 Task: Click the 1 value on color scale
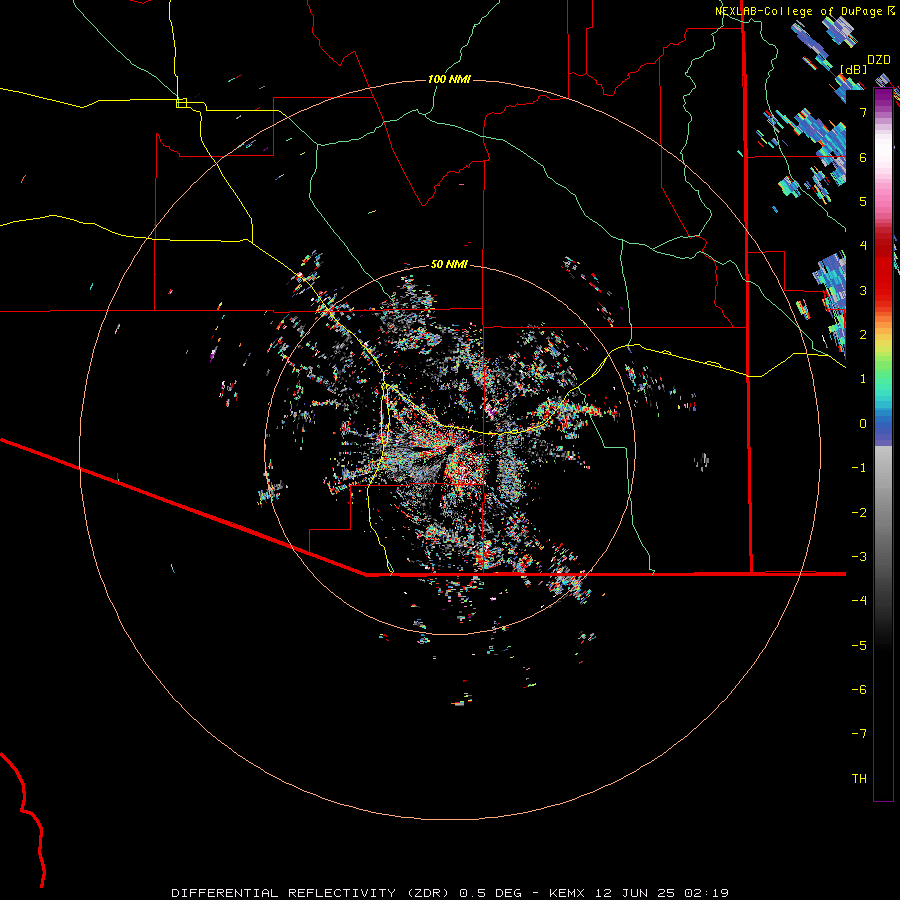[x=863, y=379]
